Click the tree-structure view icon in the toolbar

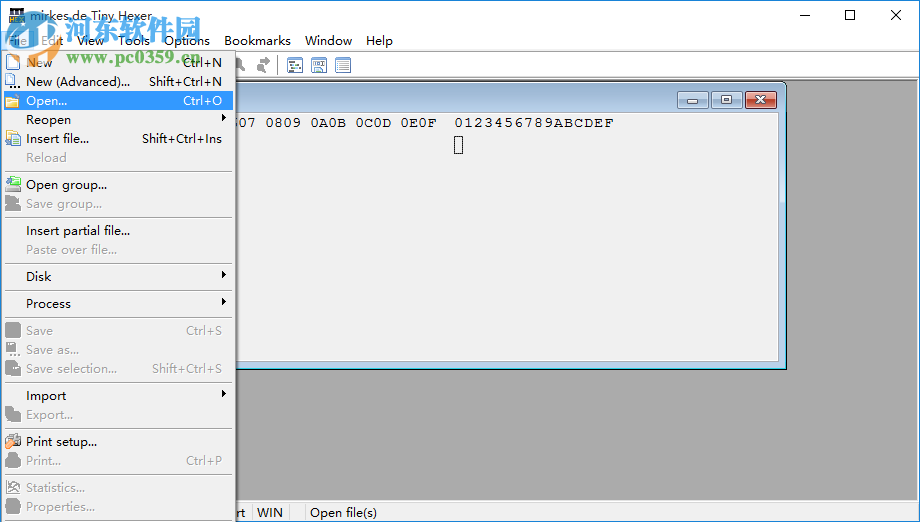click(295, 65)
